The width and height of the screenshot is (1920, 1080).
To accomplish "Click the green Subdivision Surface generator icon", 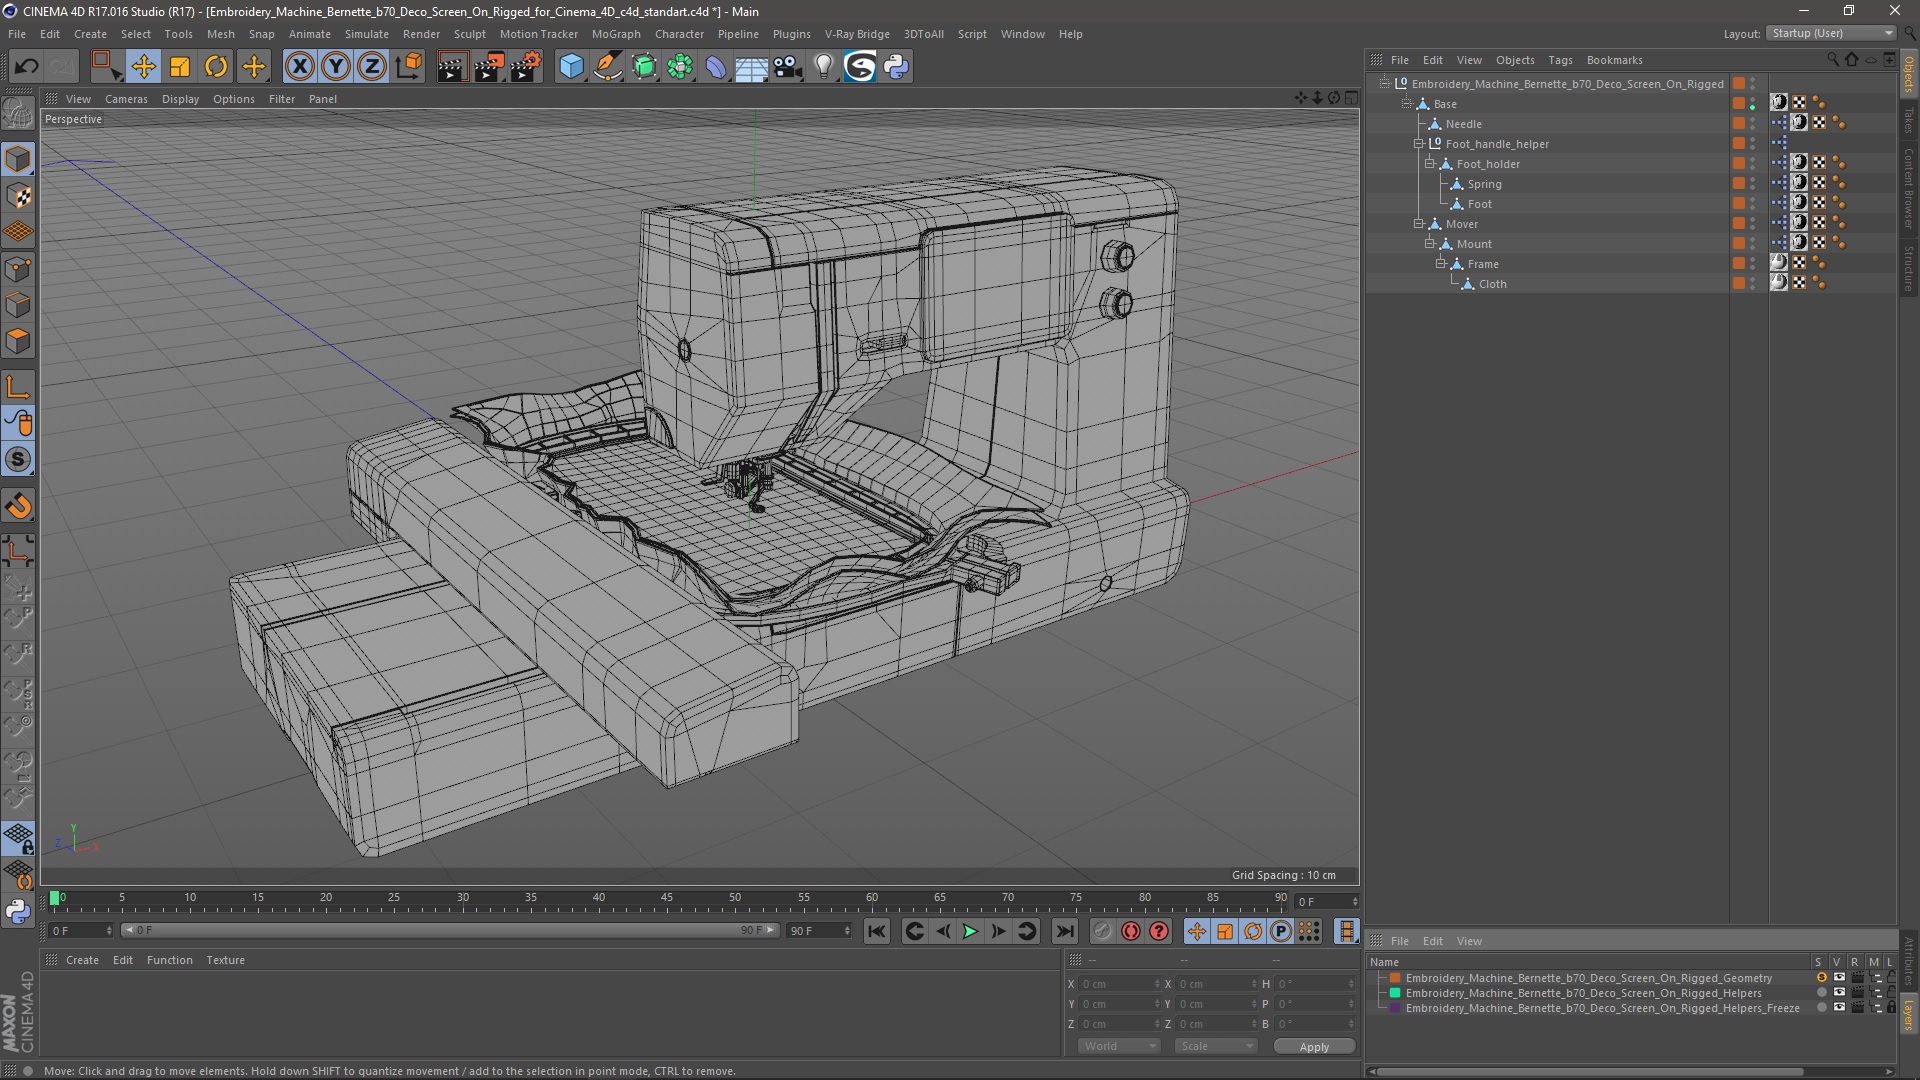I will click(644, 67).
